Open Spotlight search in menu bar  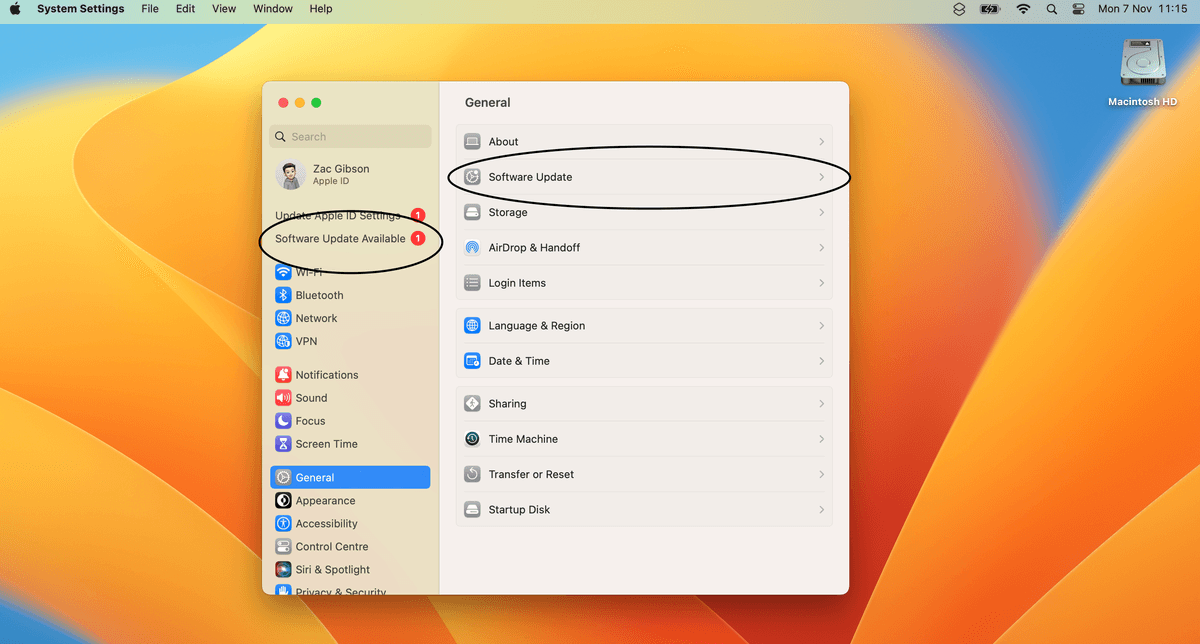(x=1051, y=9)
